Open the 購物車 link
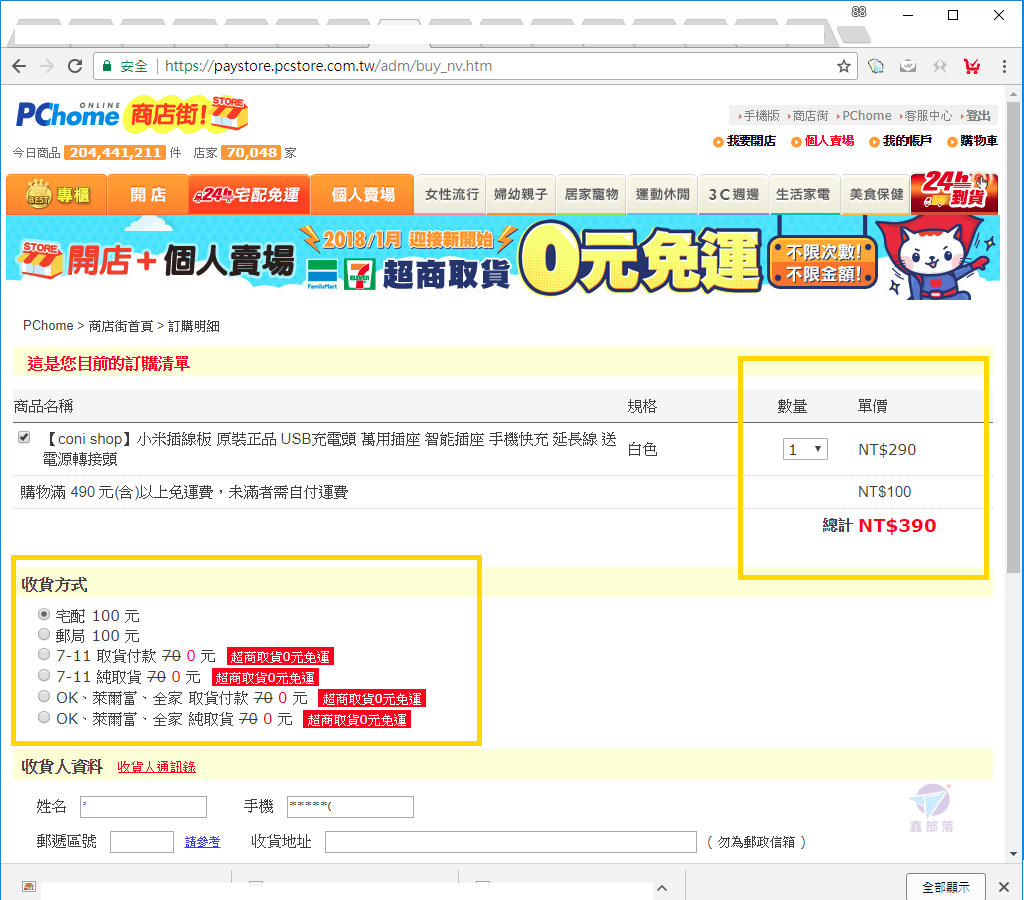Image resolution: width=1024 pixels, height=900 pixels. pyautogui.click(x=979, y=141)
